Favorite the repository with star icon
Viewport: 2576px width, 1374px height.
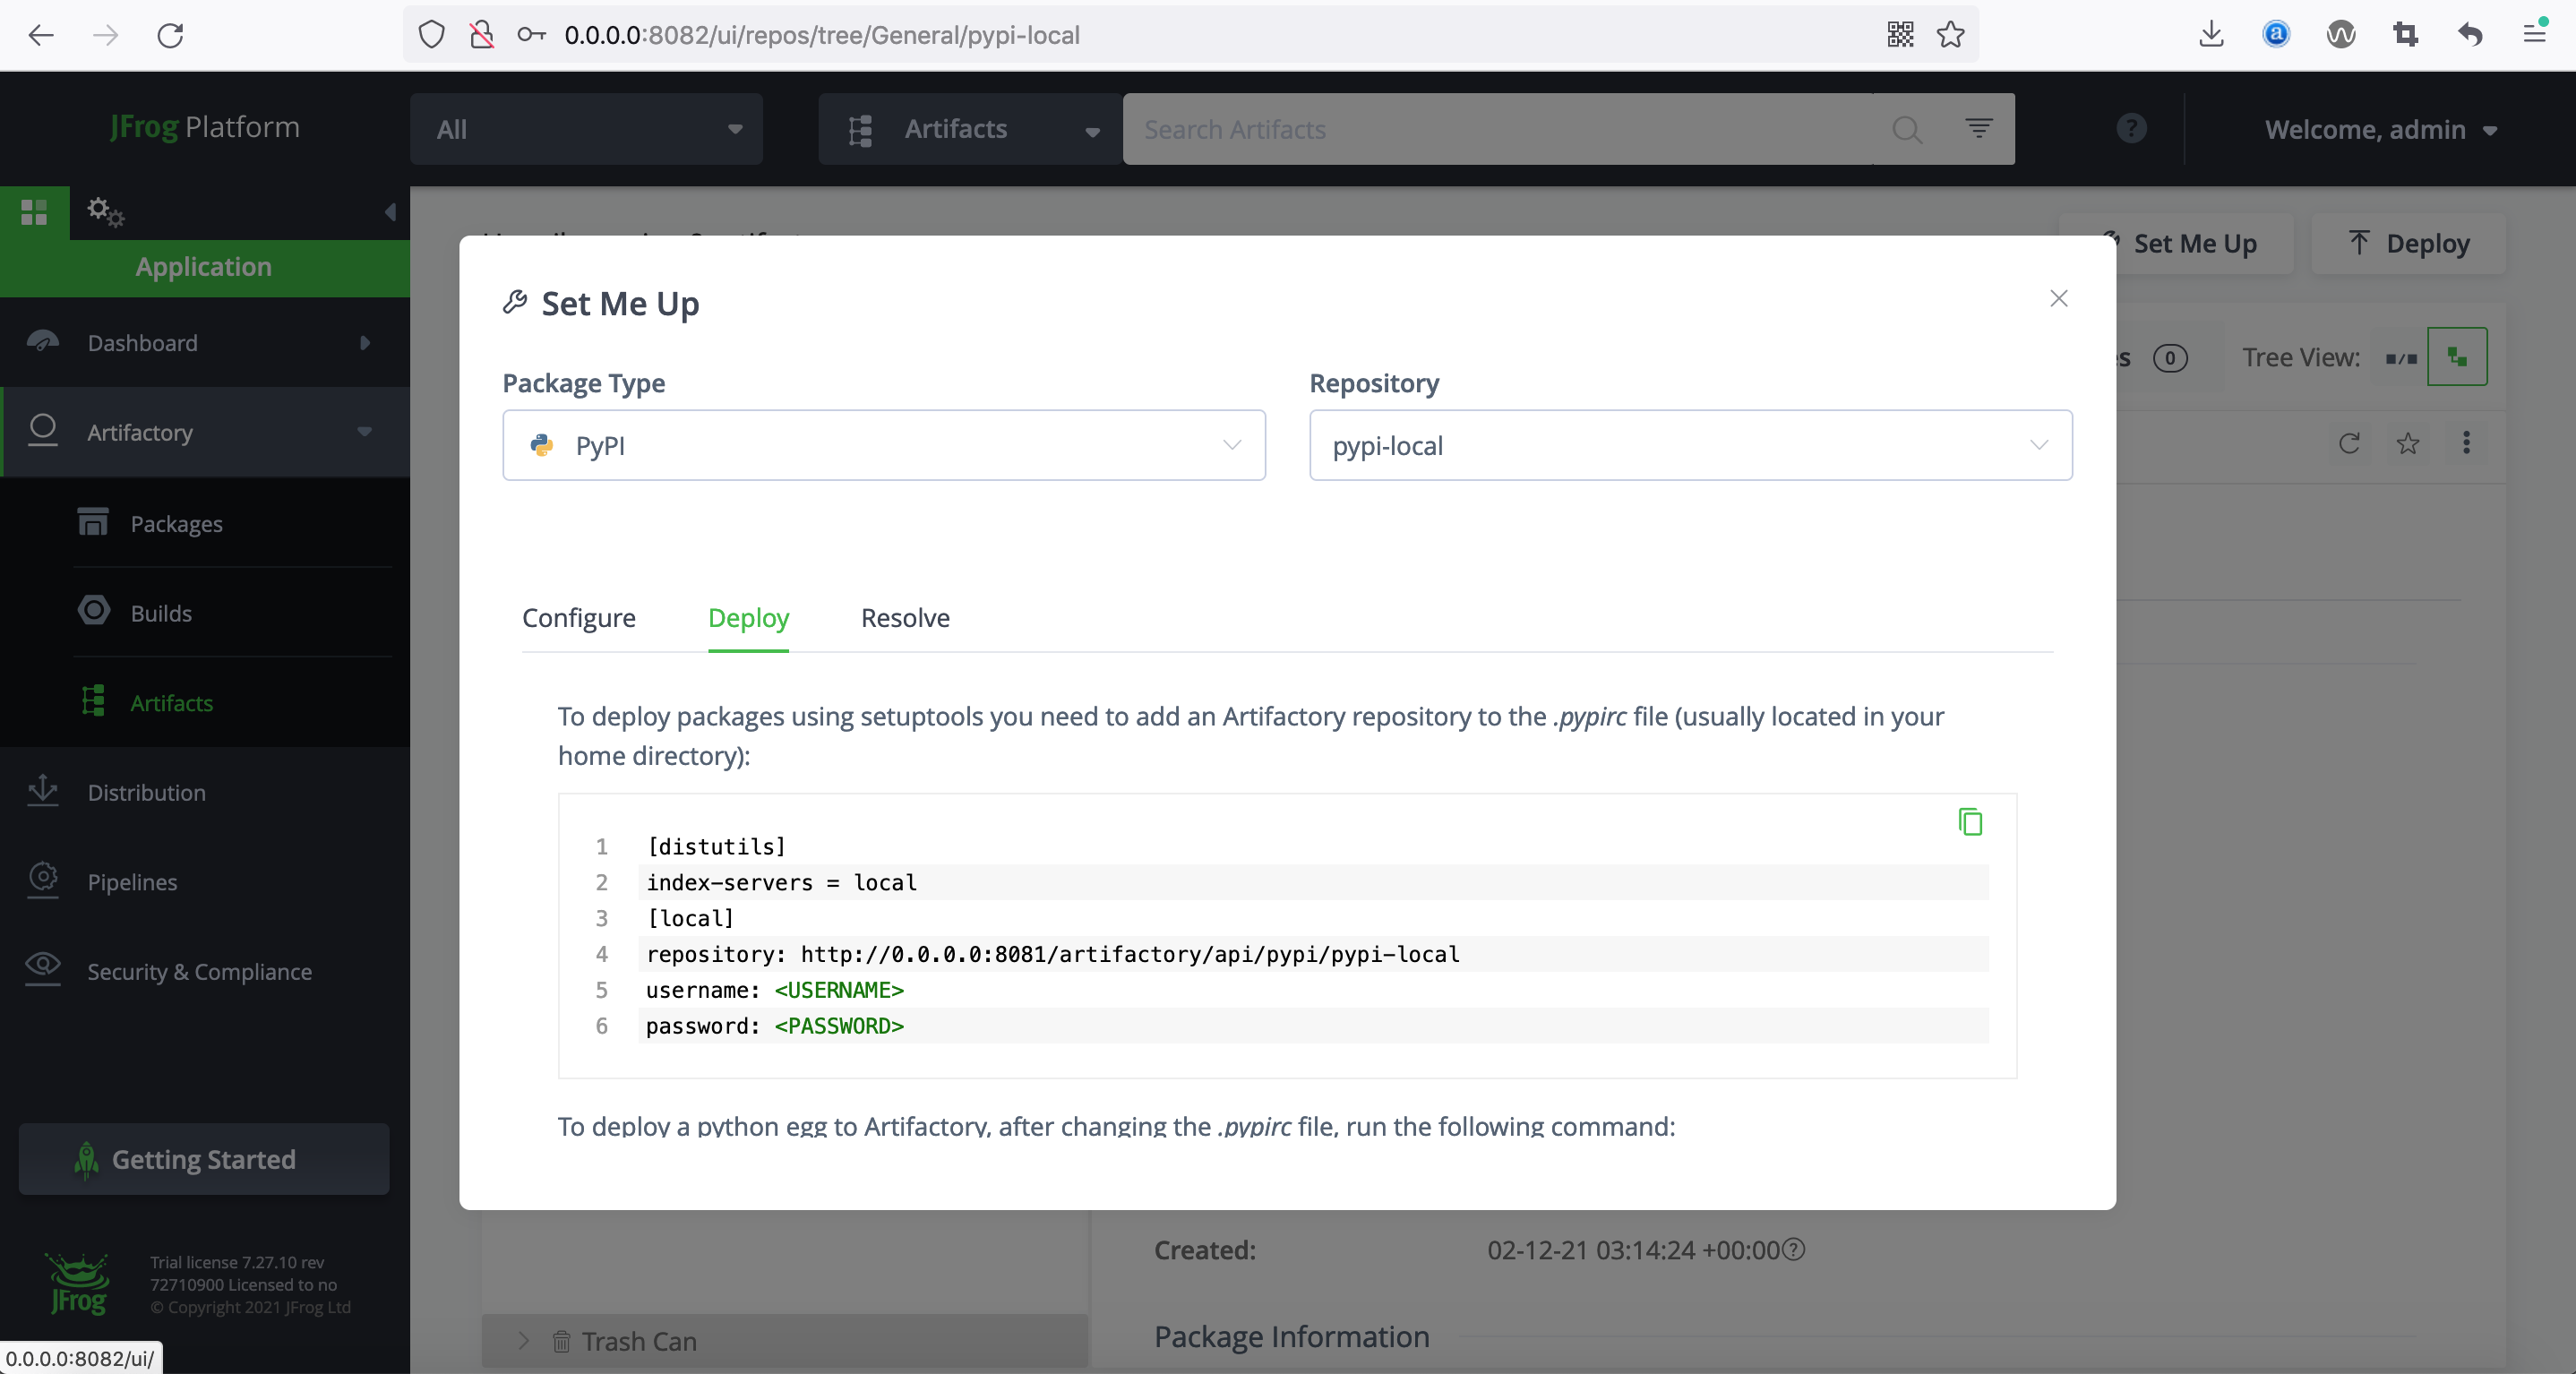[2407, 443]
